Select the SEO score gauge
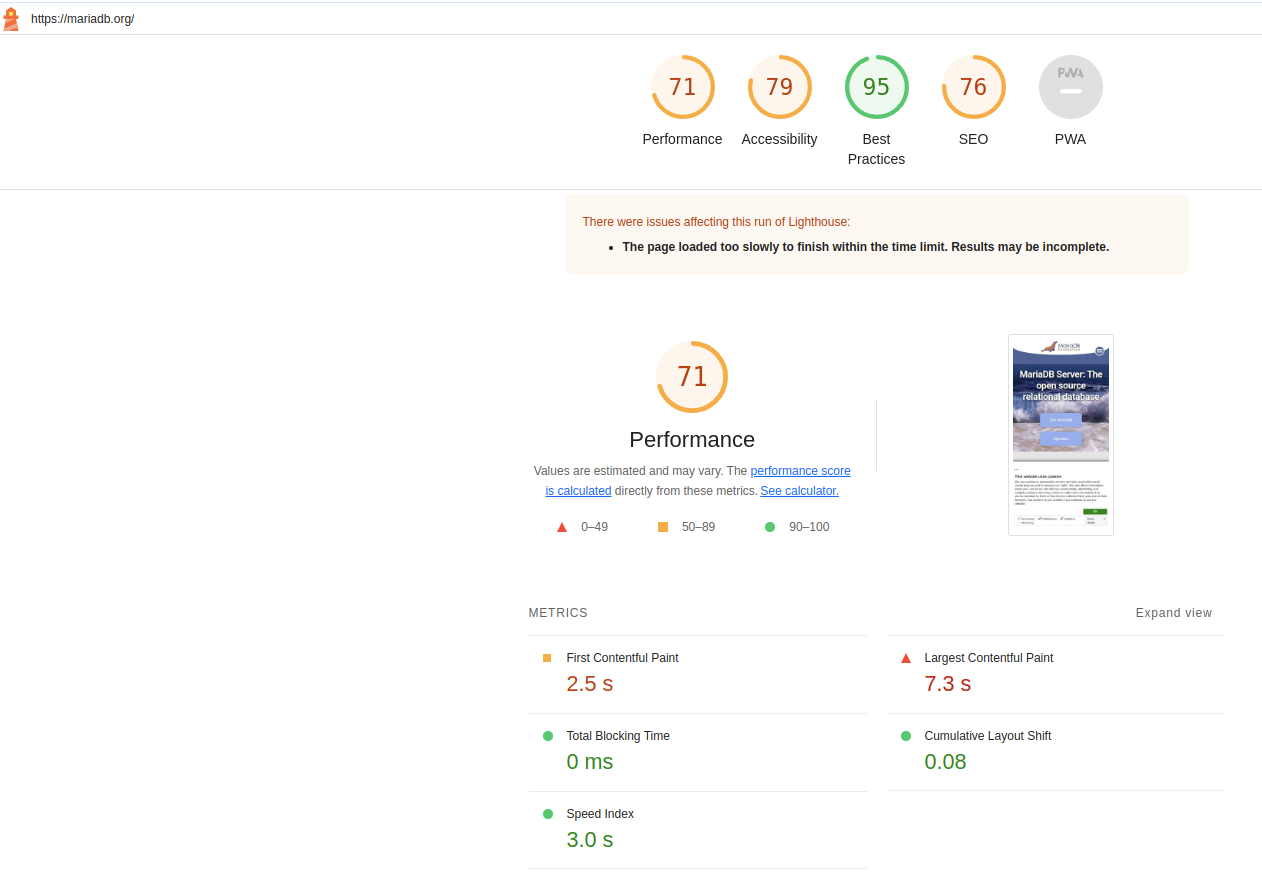 coord(973,87)
